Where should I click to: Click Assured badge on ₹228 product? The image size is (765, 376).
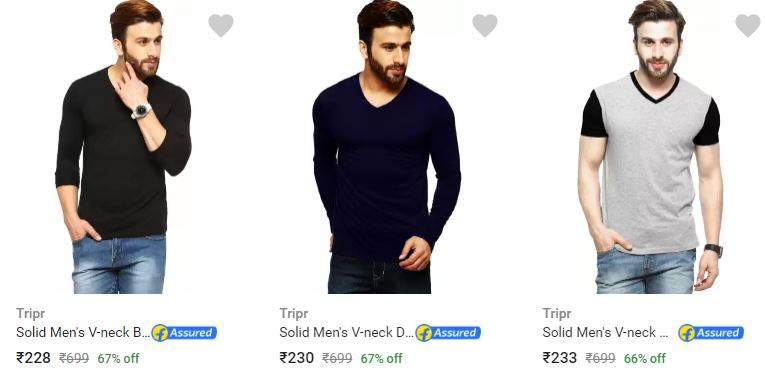[x=184, y=333]
